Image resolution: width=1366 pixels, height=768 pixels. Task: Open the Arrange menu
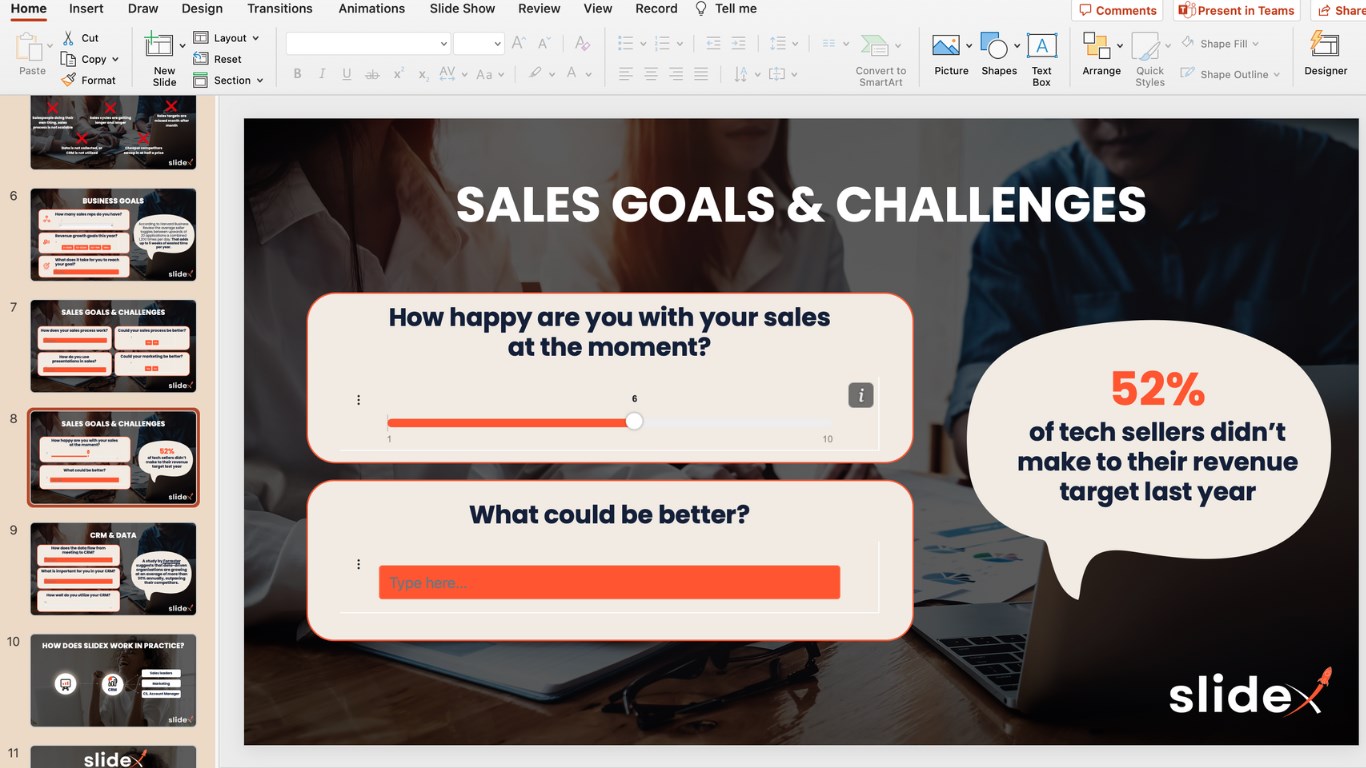click(1101, 55)
